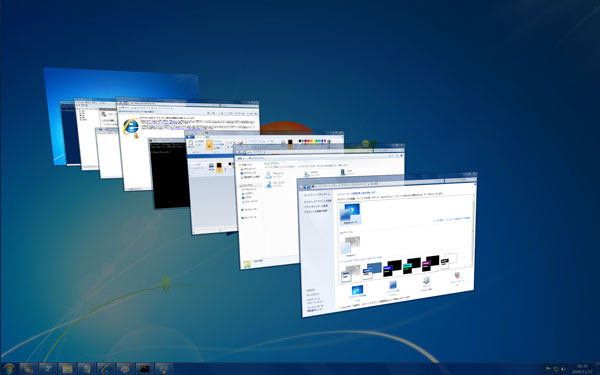The image size is (600, 375).
Task: Open the Documents library icon in Explorer window
Action: coord(269,174)
